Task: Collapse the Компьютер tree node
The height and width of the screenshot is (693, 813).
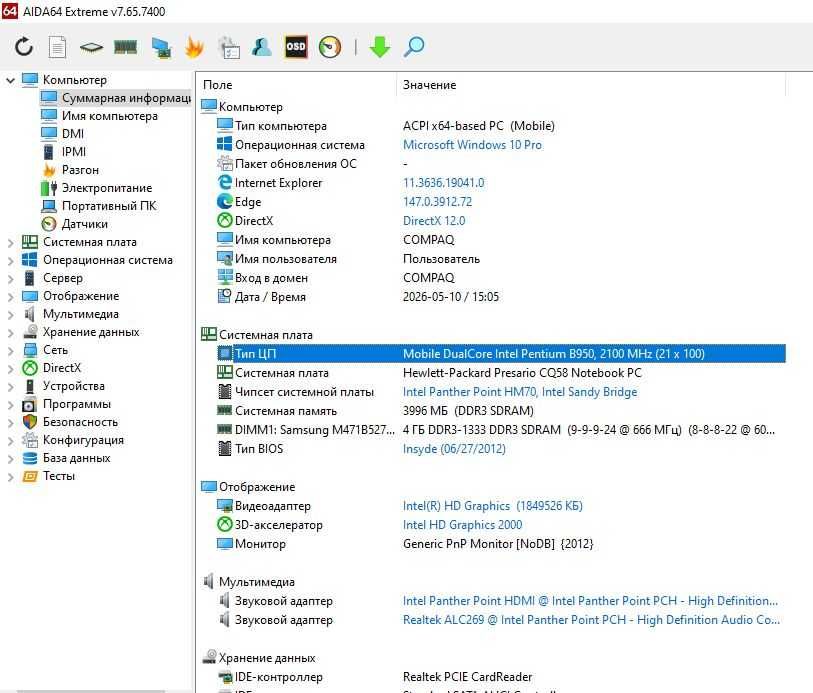Action: [10, 80]
